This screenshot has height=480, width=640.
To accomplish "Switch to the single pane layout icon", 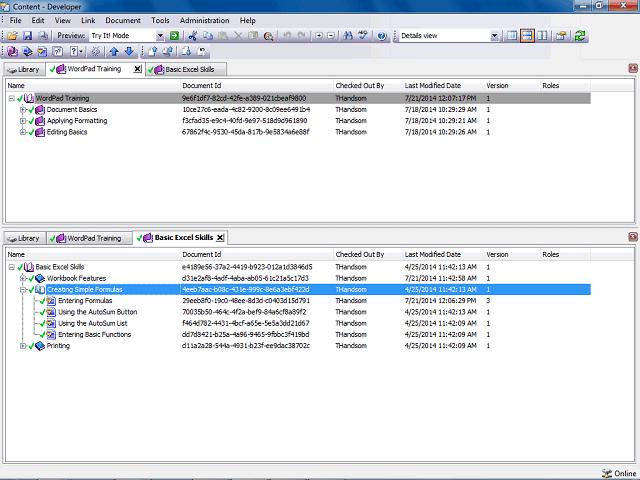I will pos(512,36).
